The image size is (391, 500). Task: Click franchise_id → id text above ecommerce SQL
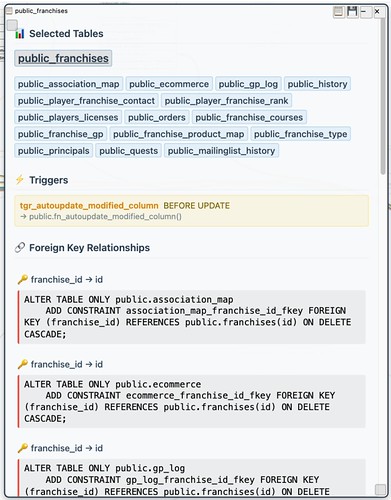coord(67,364)
